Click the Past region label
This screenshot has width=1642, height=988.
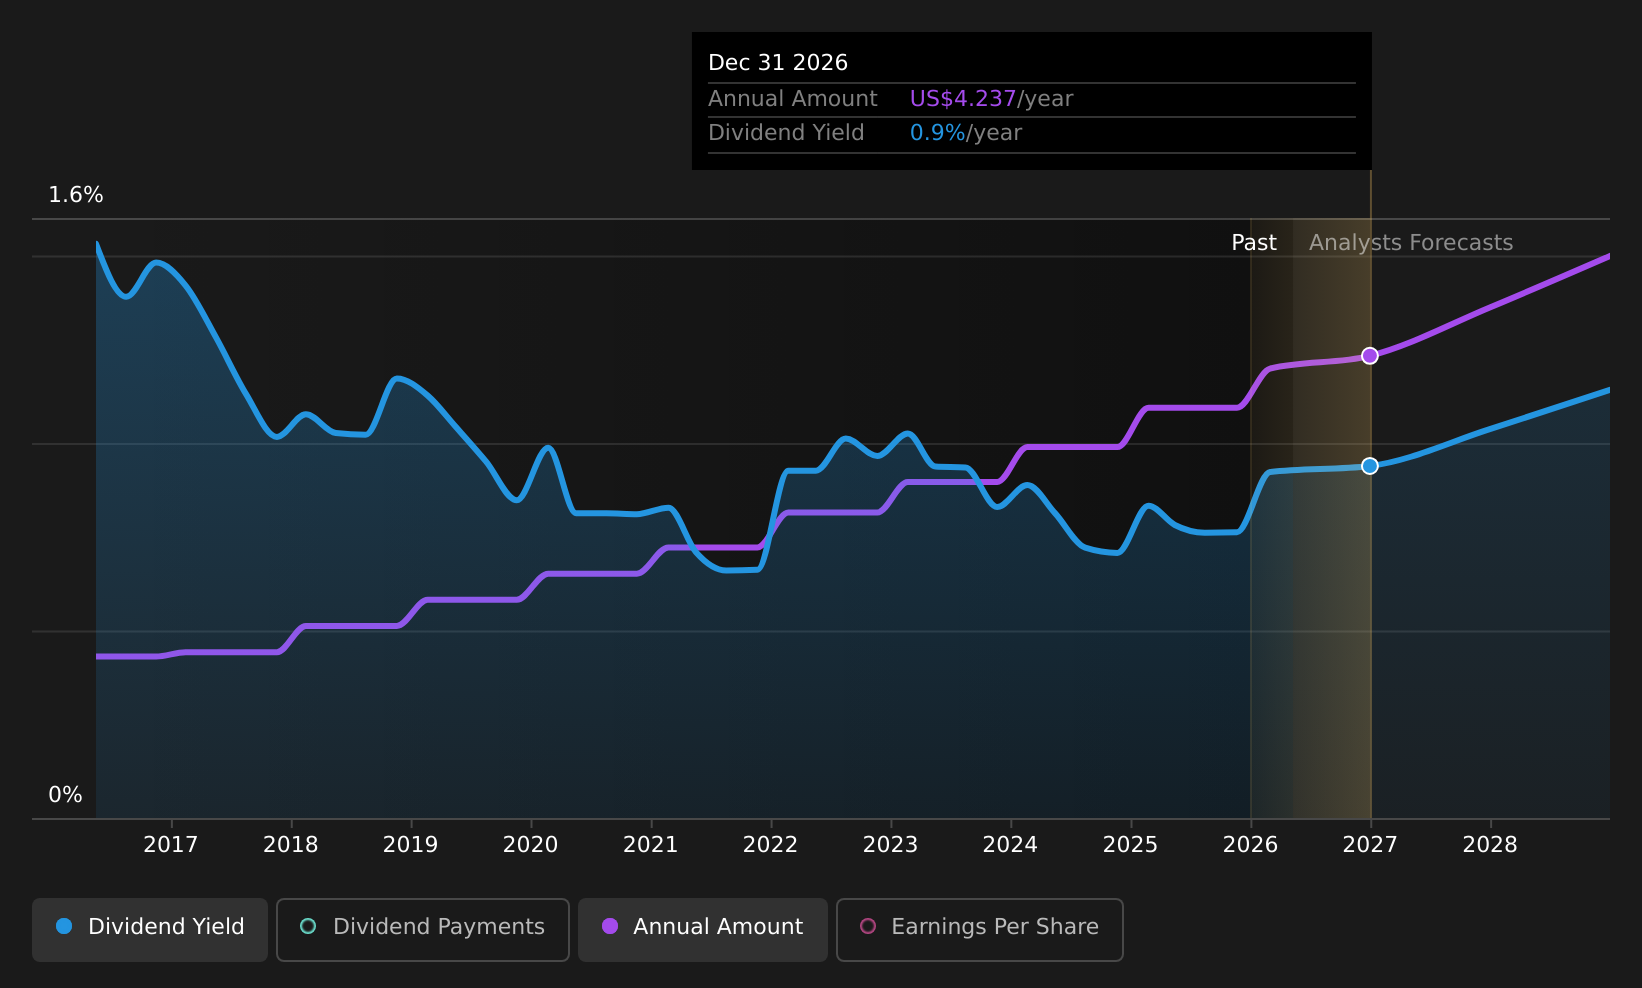(x=1254, y=243)
